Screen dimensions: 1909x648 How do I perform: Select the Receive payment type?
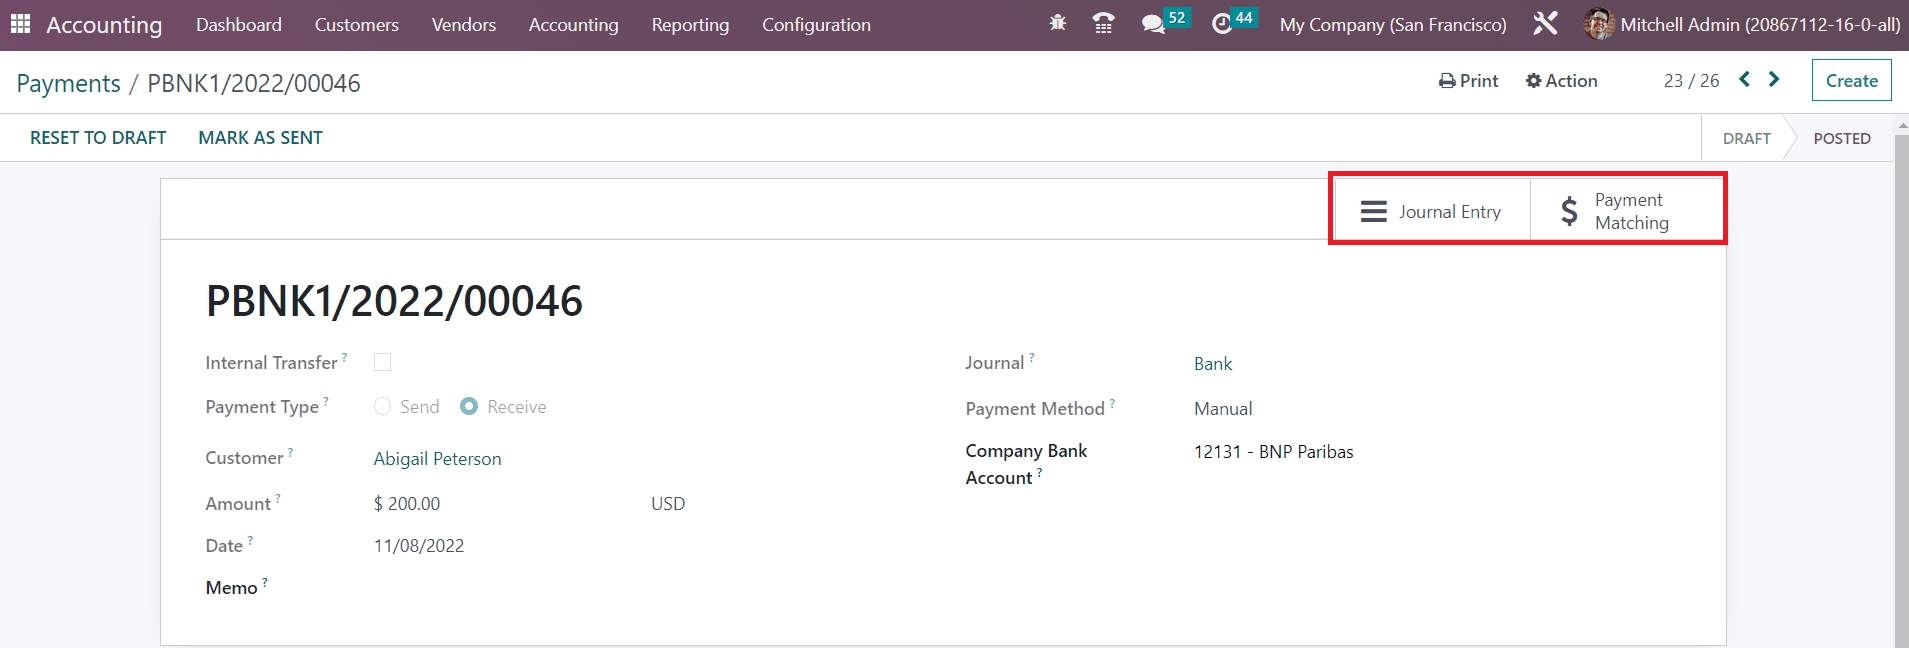[469, 406]
